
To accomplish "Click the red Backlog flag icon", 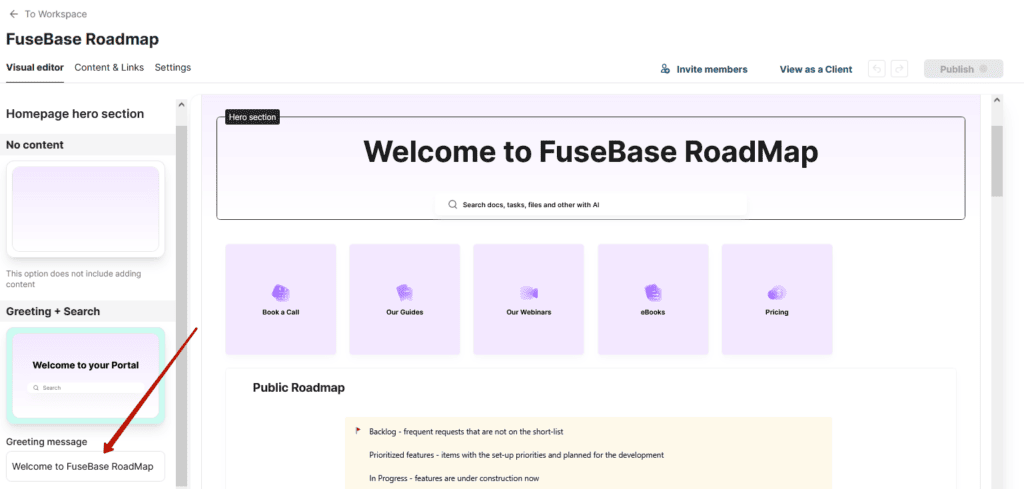I will 358,431.
